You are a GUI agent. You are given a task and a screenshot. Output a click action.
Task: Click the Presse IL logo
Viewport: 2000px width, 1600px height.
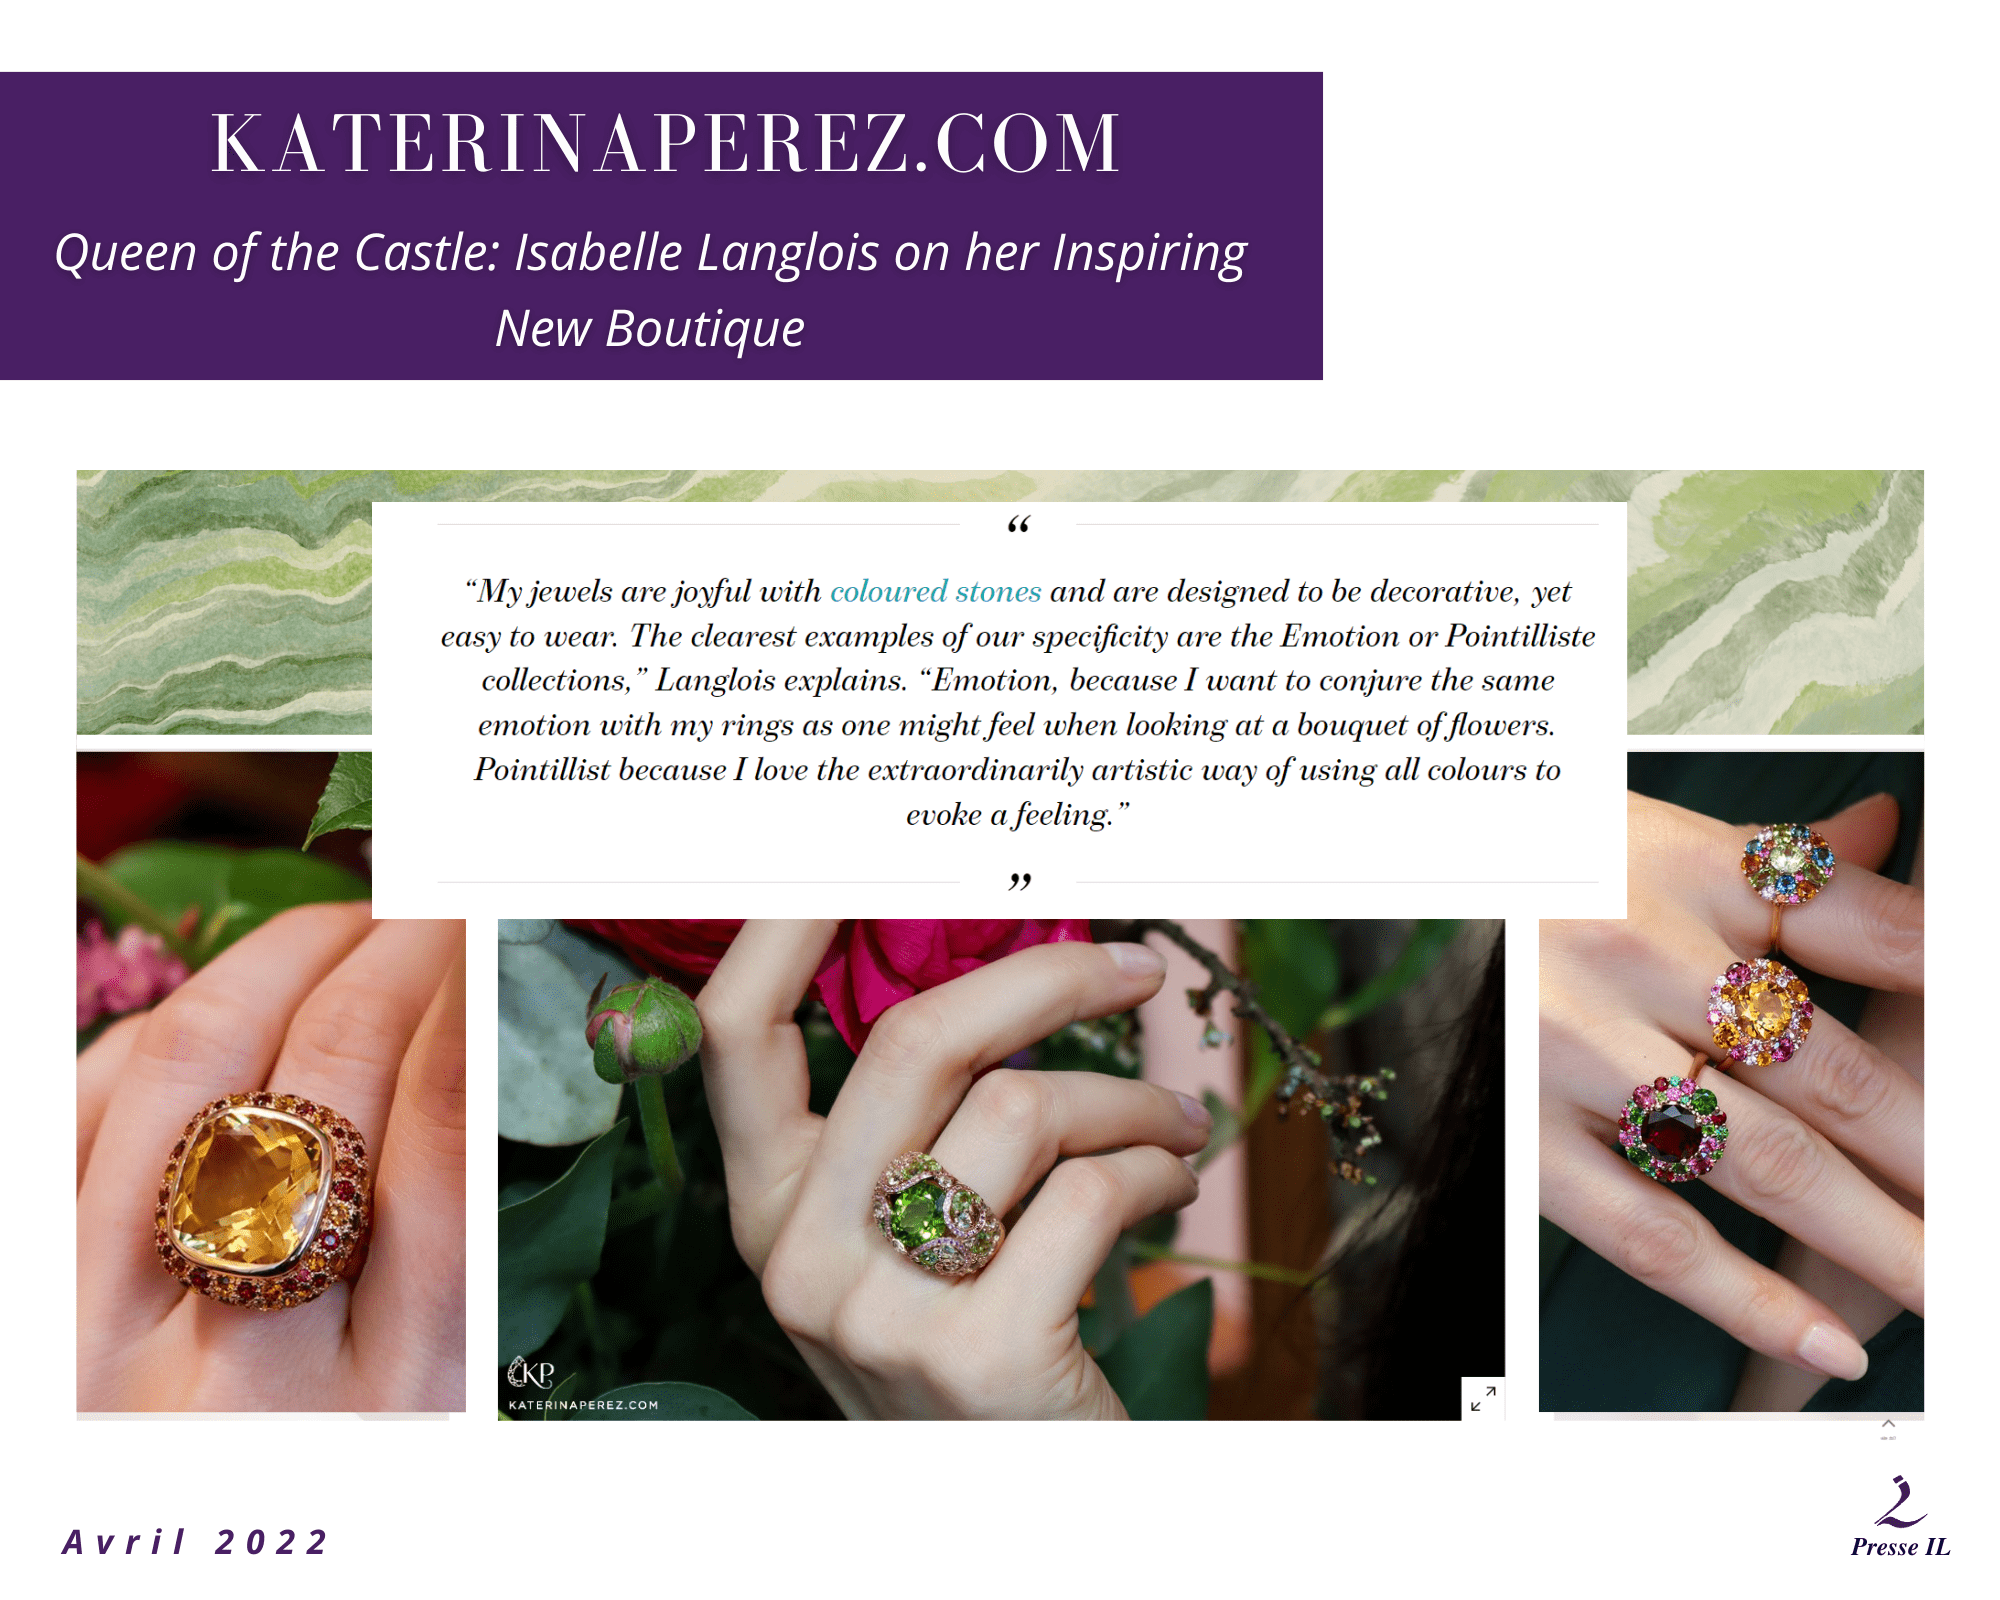coord(1900,1518)
